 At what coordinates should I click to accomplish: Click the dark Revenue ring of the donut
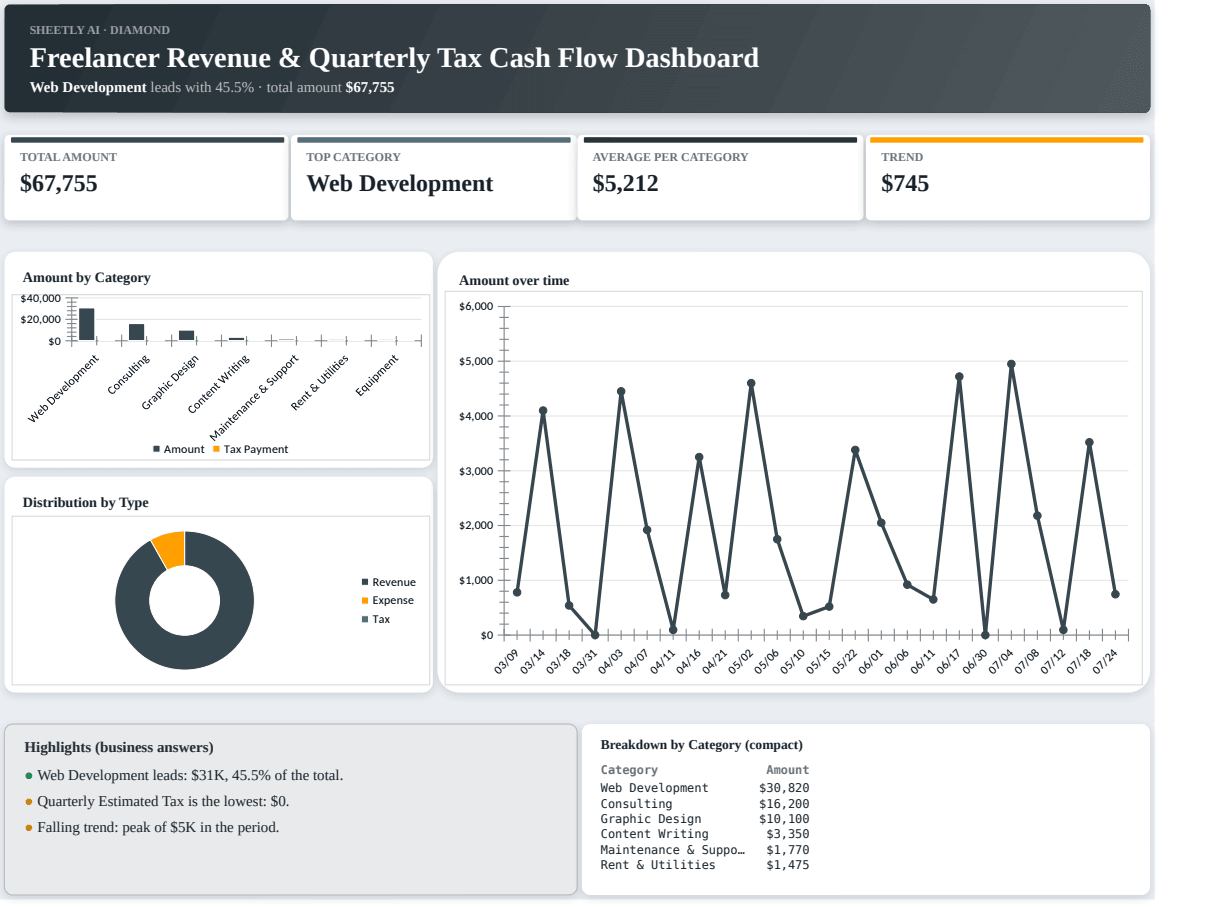(184, 652)
